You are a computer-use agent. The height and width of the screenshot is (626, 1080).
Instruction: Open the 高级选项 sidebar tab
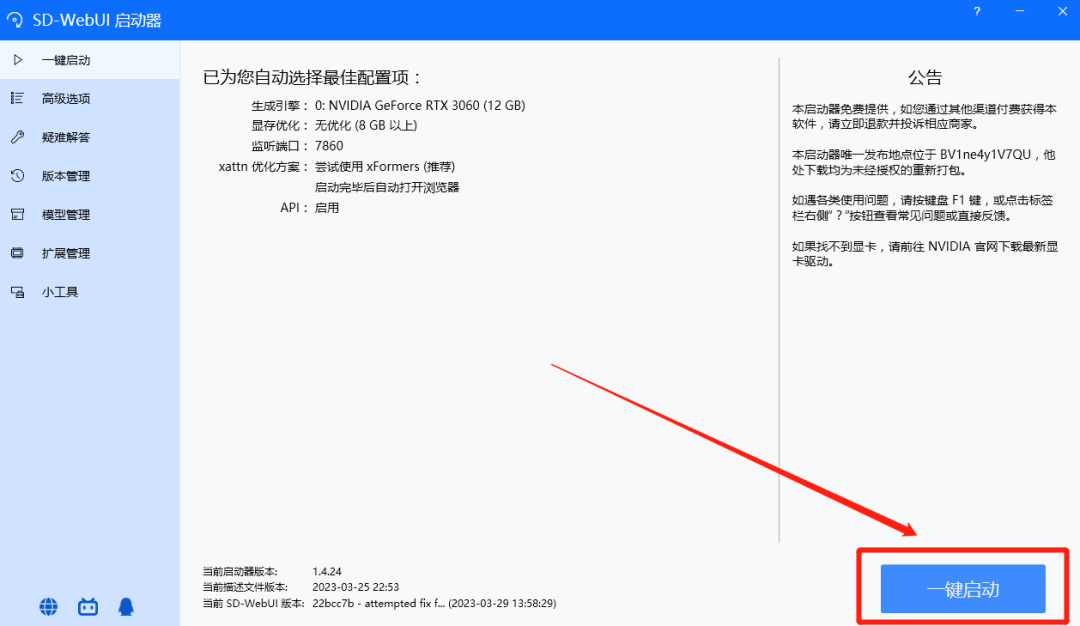(90, 98)
